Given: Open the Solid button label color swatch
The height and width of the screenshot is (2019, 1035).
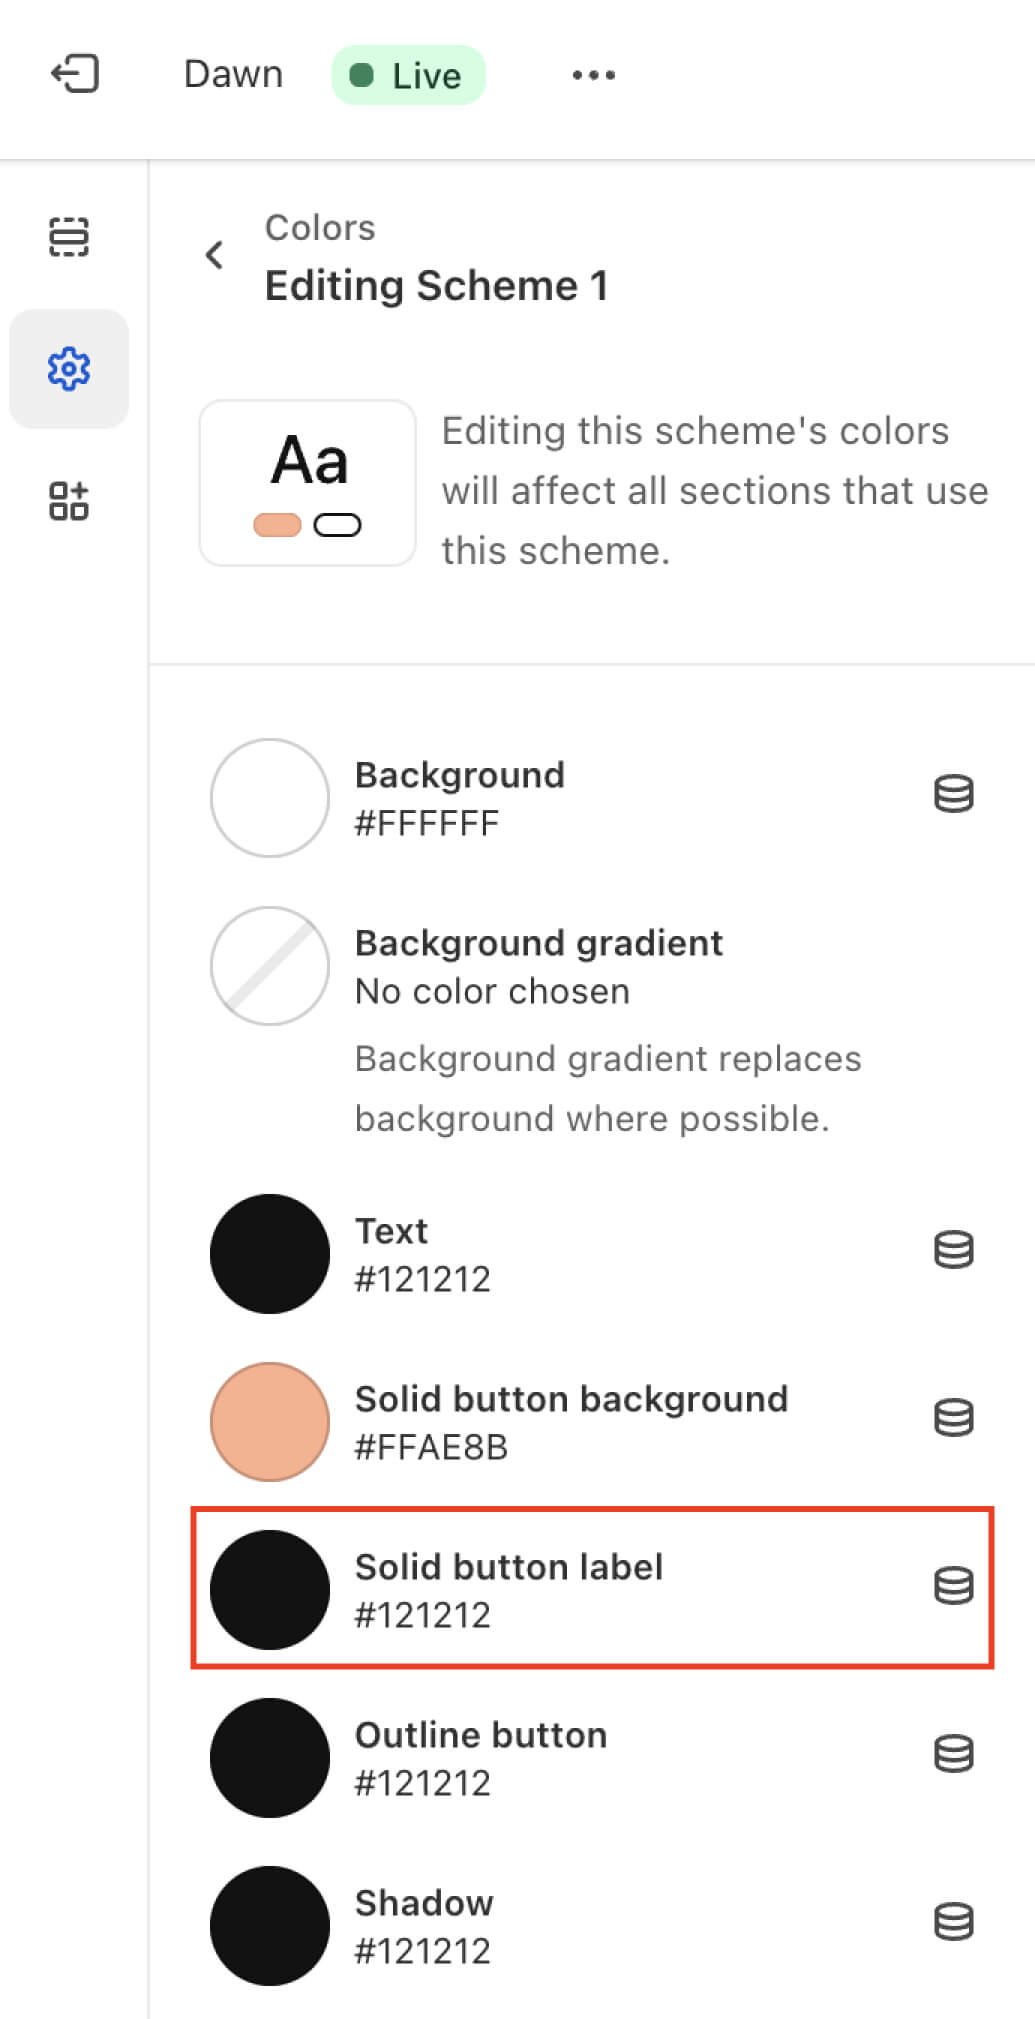Looking at the screenshot, I should point(270,1590).
